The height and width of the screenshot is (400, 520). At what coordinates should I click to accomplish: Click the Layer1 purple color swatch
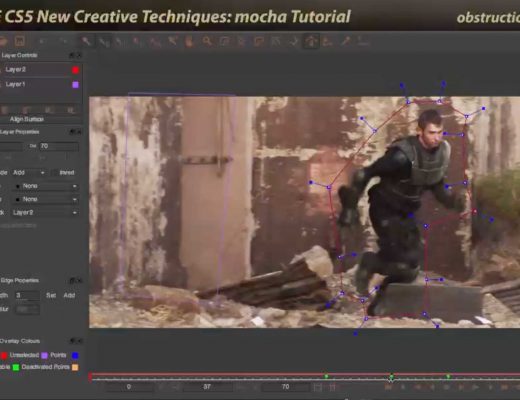76,85
